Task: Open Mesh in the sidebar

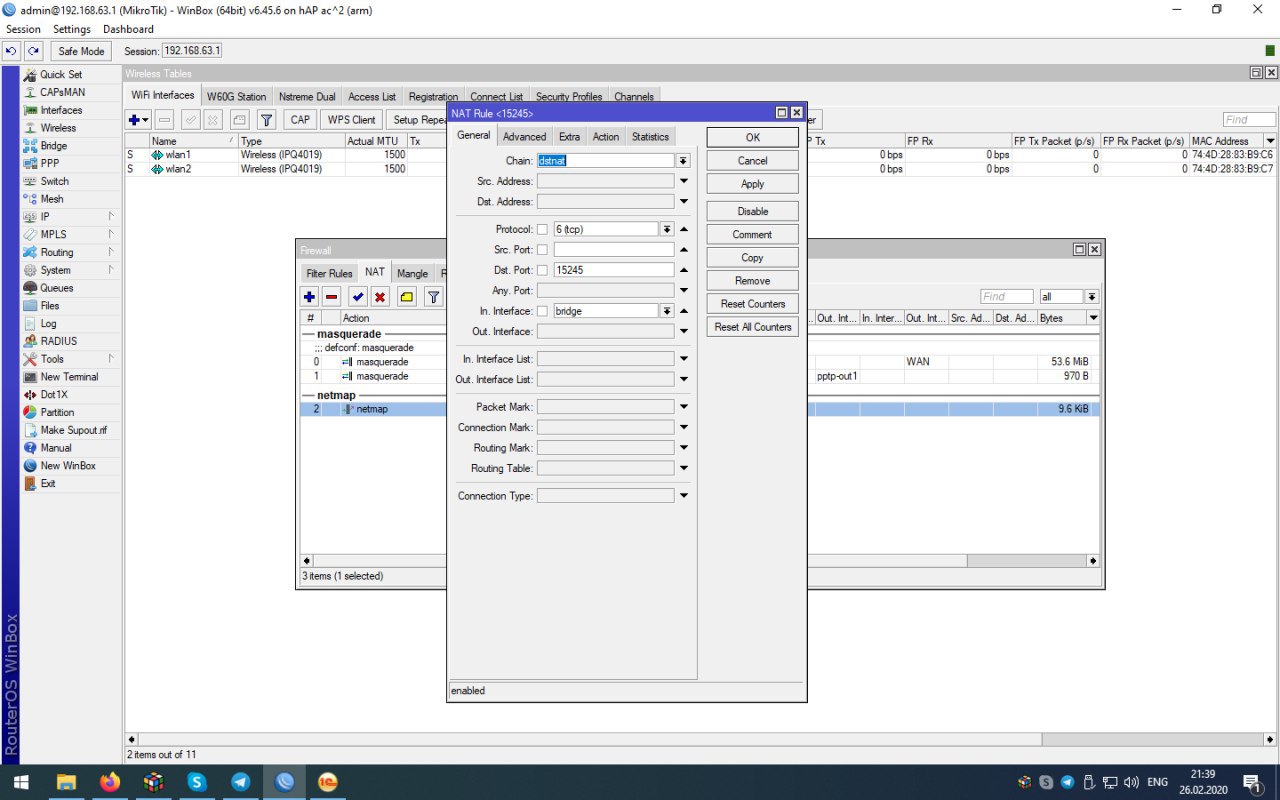Action: 52,199
